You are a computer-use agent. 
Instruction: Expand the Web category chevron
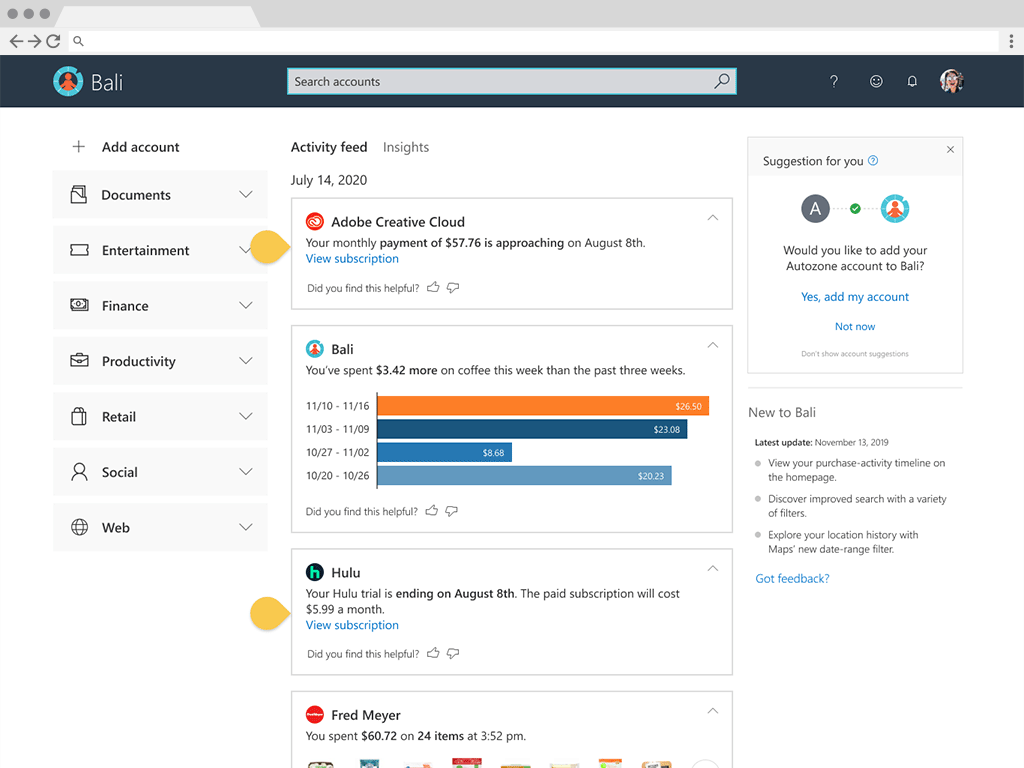[x=246, y=527]
